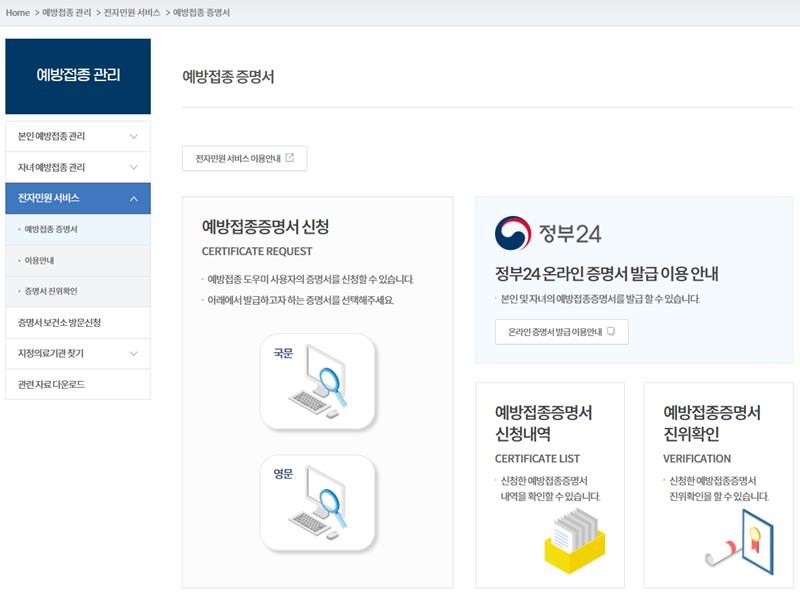
Task: Click text 아래에서 발급하고자 하는 증명서를 선택해주세요
Action: 301,300
